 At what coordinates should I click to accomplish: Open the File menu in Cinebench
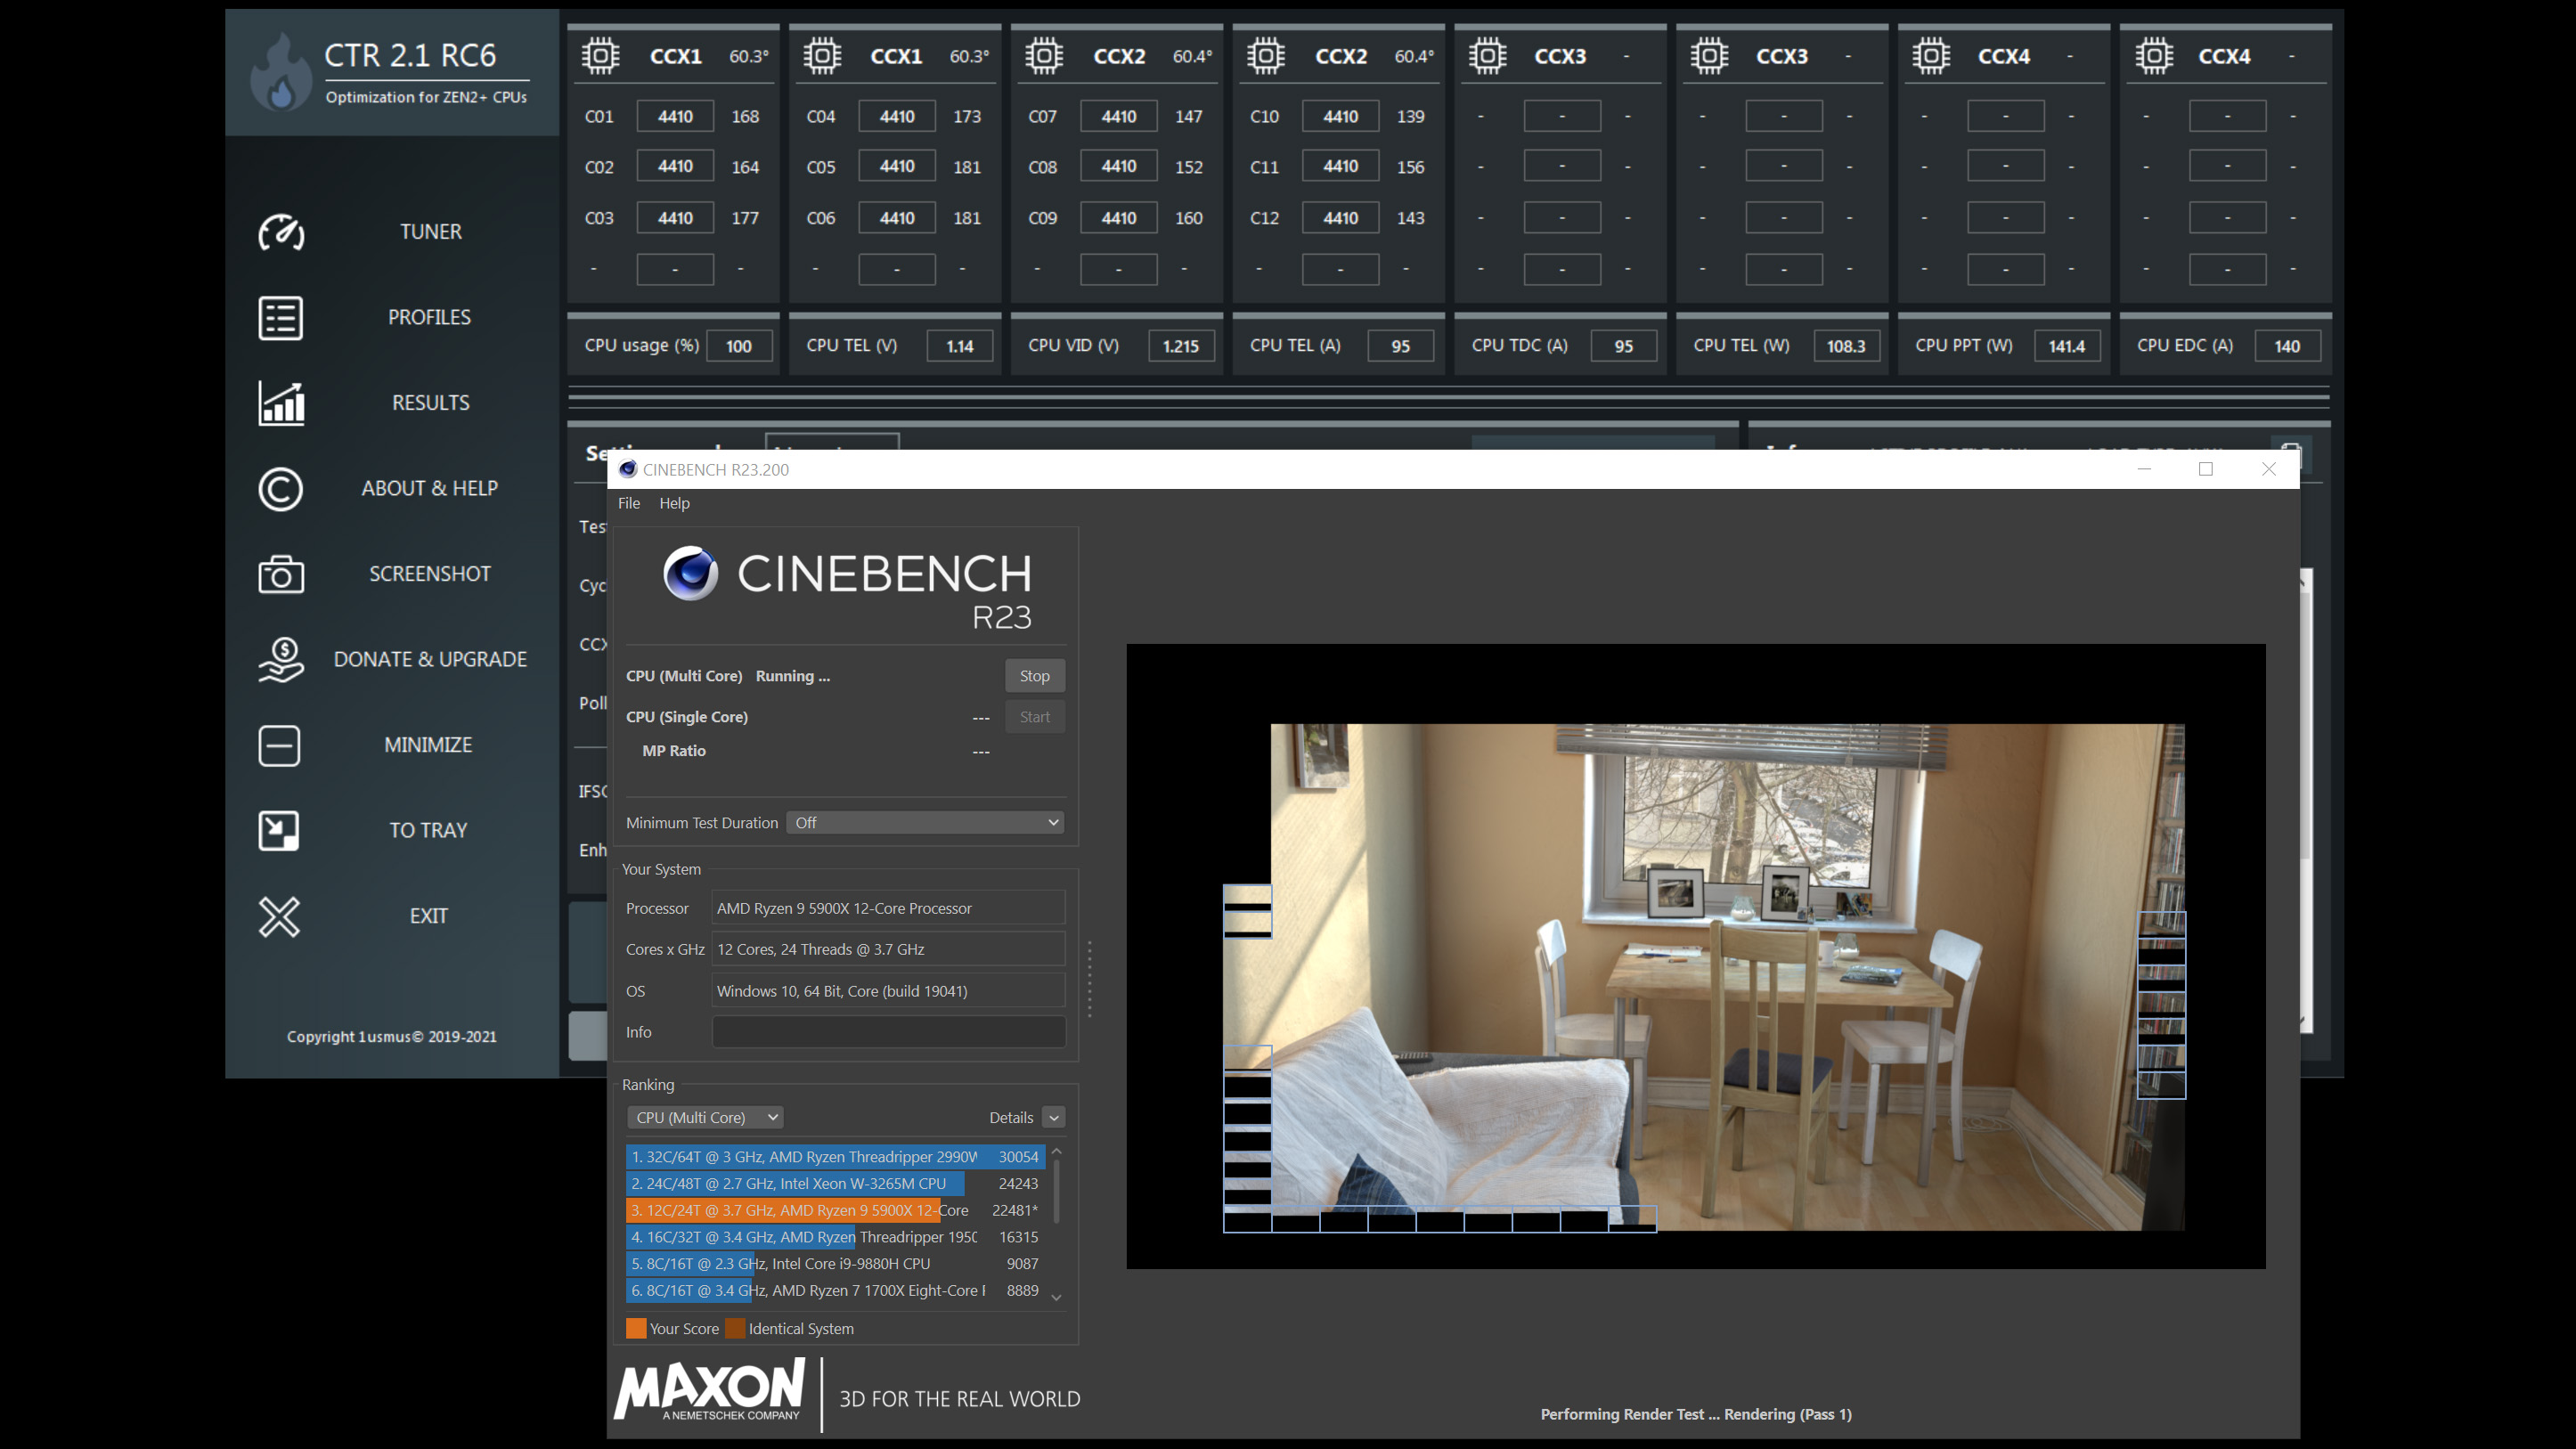(628, 503)
